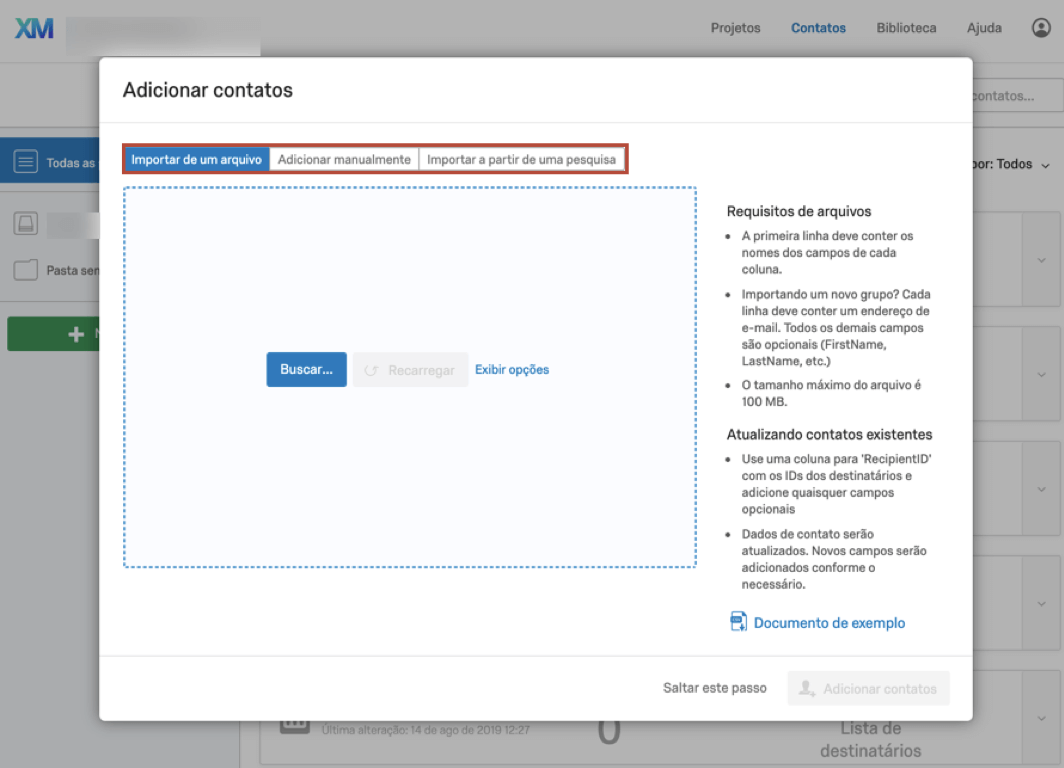Click the green plus button in sidebar

click(54, 334)
